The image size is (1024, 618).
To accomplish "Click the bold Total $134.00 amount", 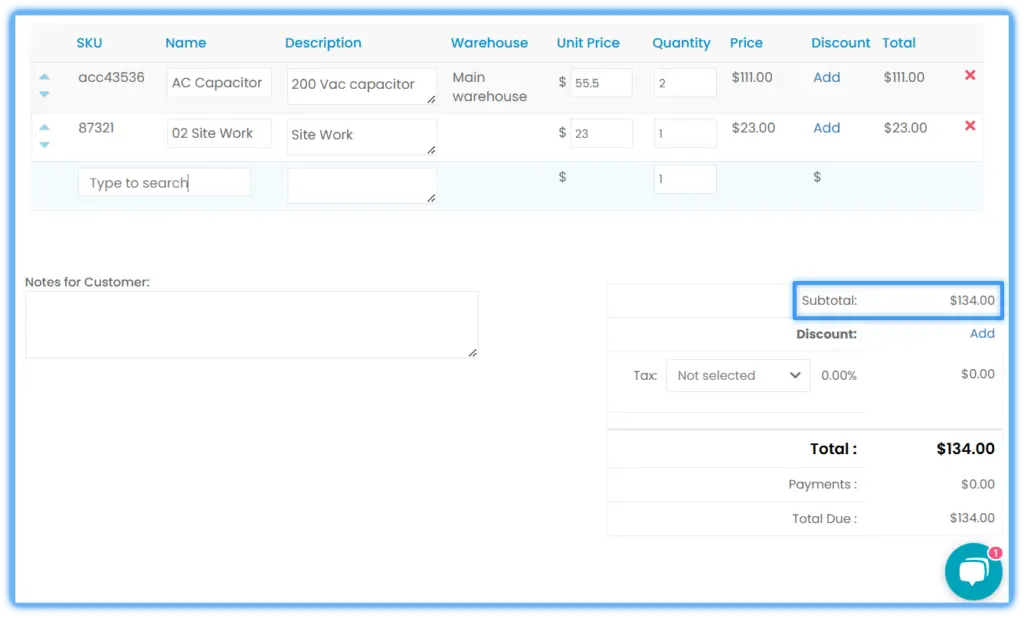I will [x=965, y=449].
